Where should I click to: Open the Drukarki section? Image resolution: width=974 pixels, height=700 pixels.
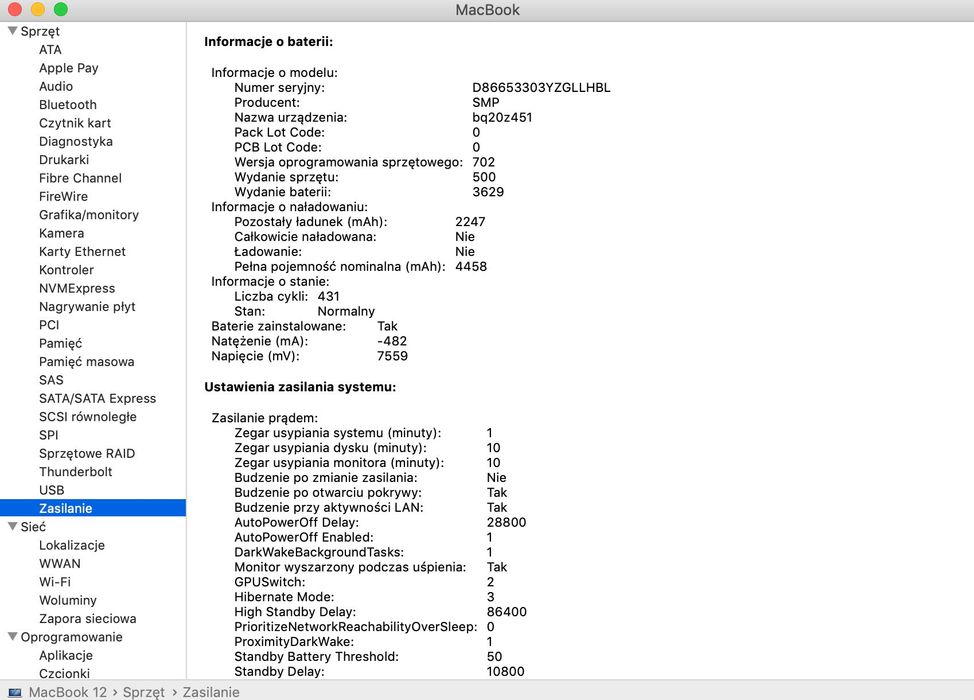click(x=64, y=160)
